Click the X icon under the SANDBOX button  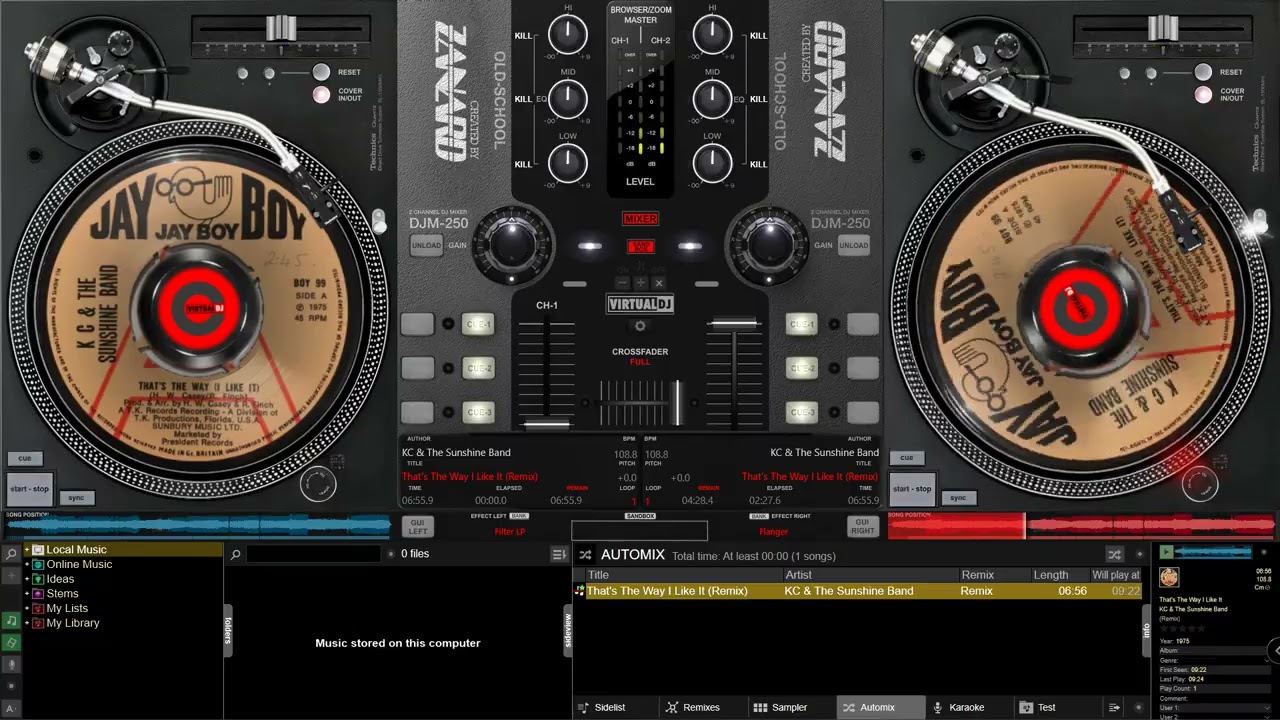point(658,283)
